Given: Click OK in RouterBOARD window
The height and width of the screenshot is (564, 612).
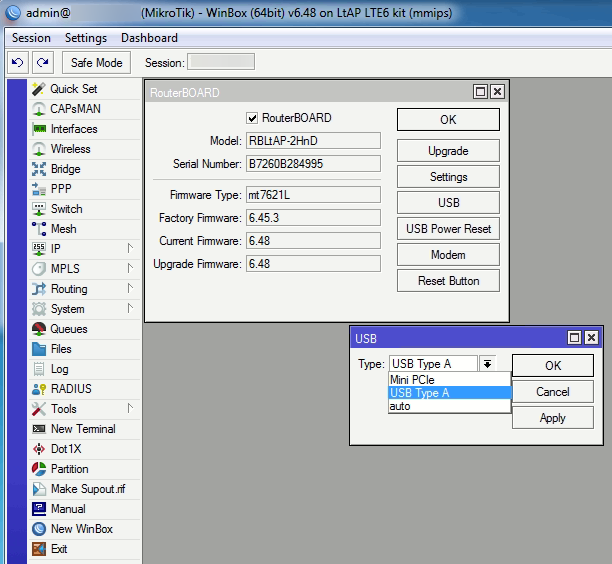Looking at the screenshot, I should 448,119.
